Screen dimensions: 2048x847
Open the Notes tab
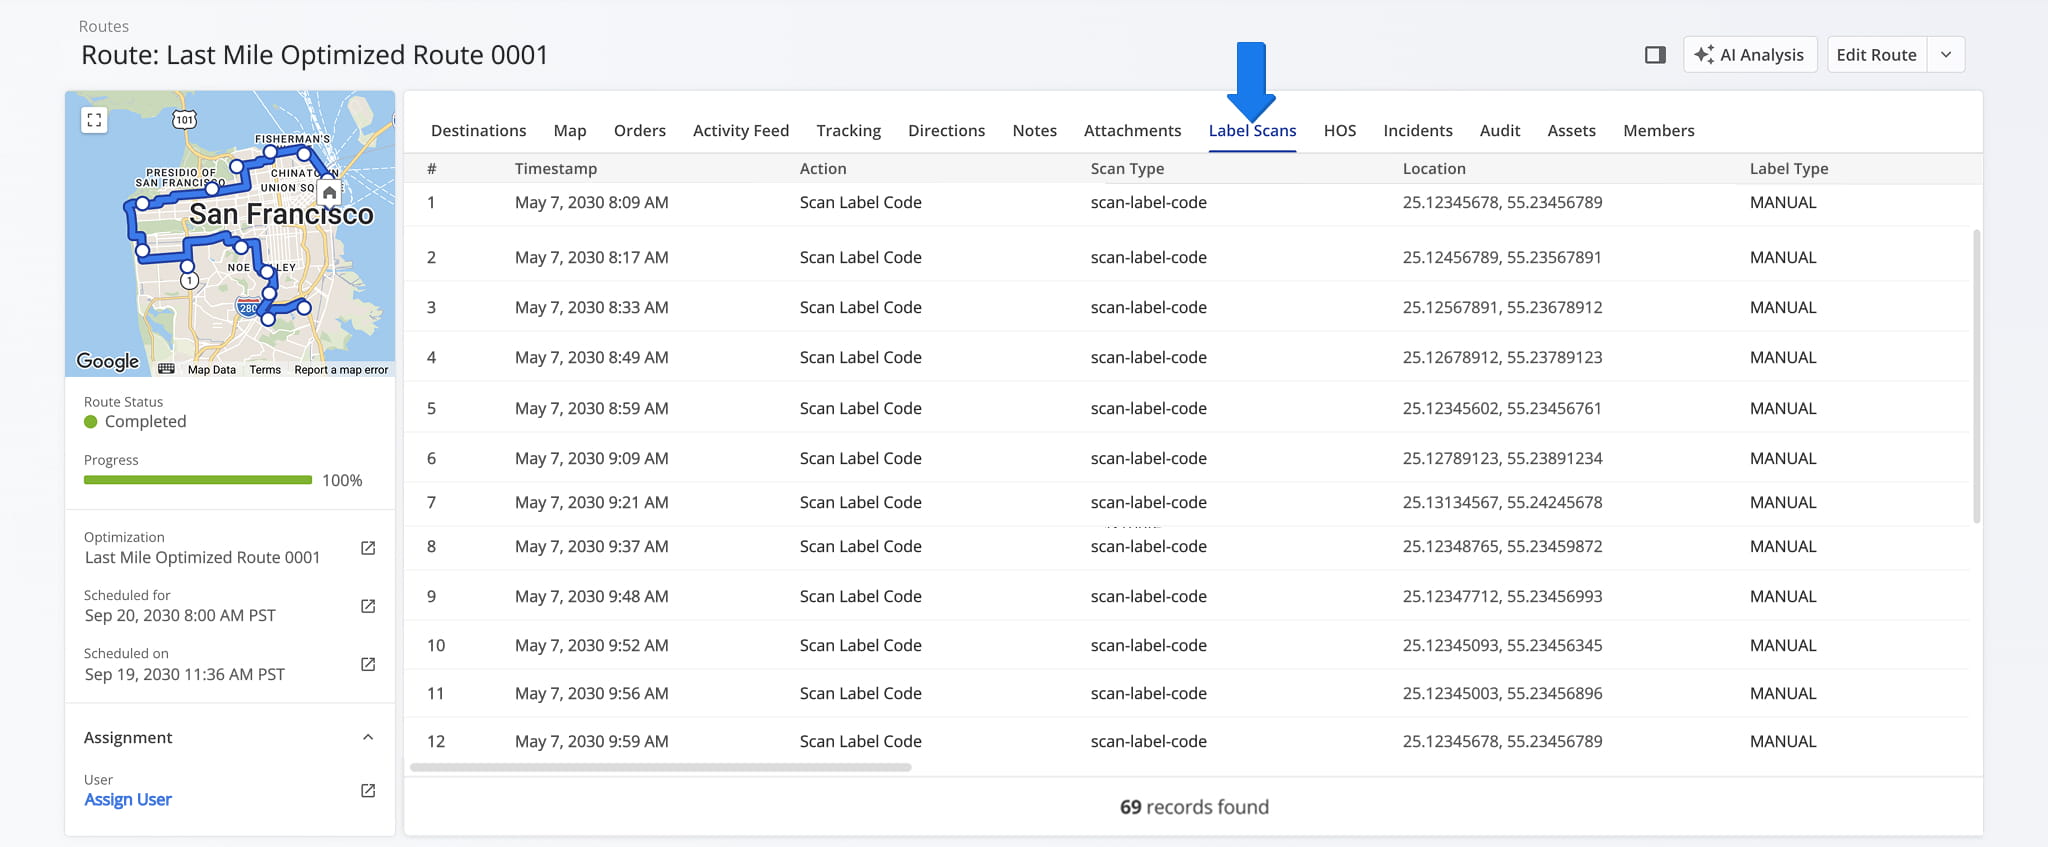point(1034,130)
